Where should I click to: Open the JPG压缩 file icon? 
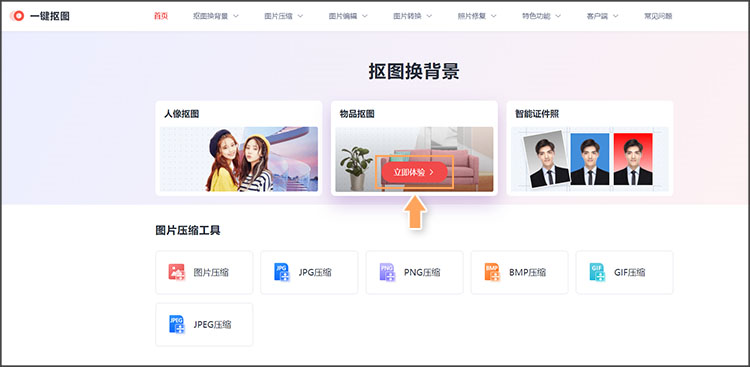point(282,272)
